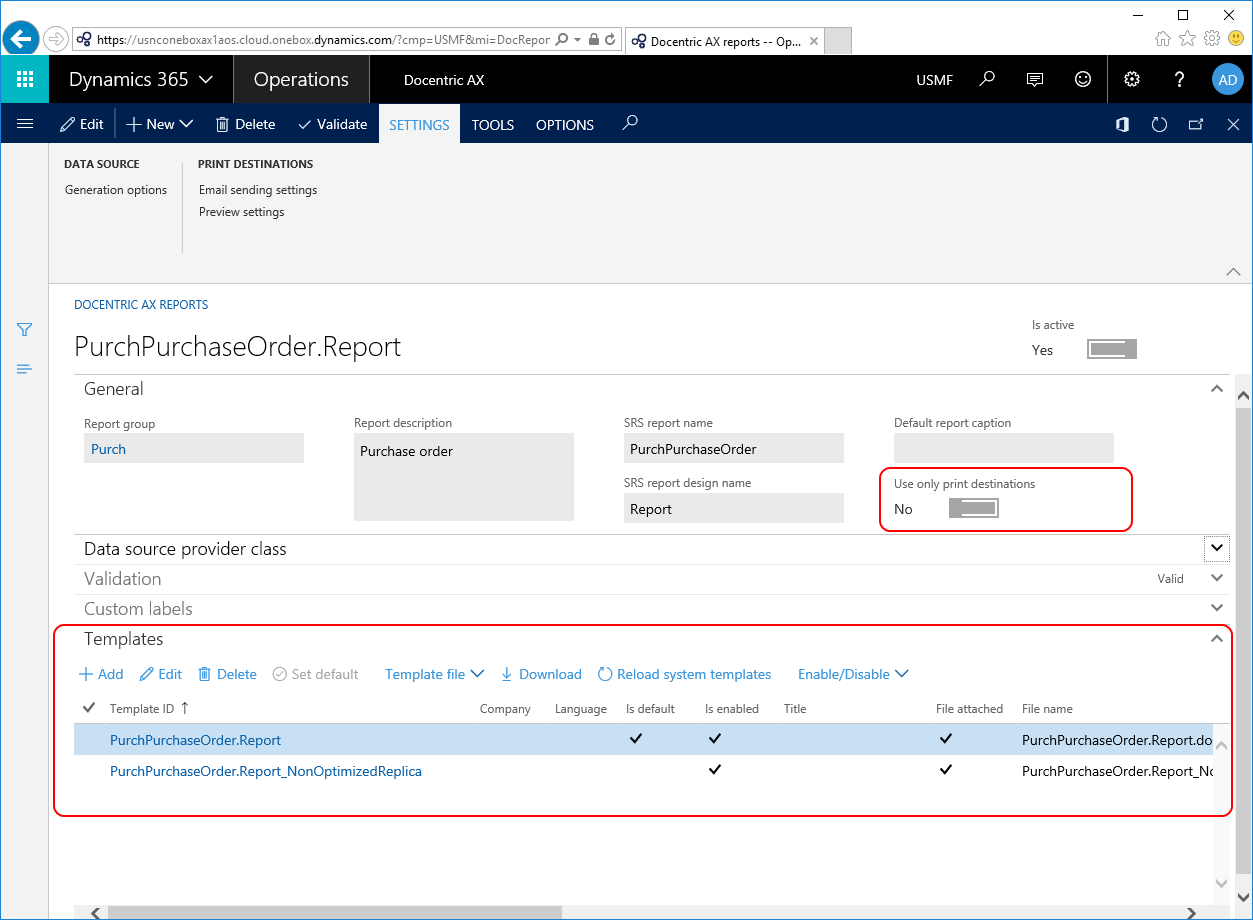Screen dimensions: 1253x920
Task: Toggle Is default for PurchPurchaseOrder.Report row
Action: [x=636, y=739]
